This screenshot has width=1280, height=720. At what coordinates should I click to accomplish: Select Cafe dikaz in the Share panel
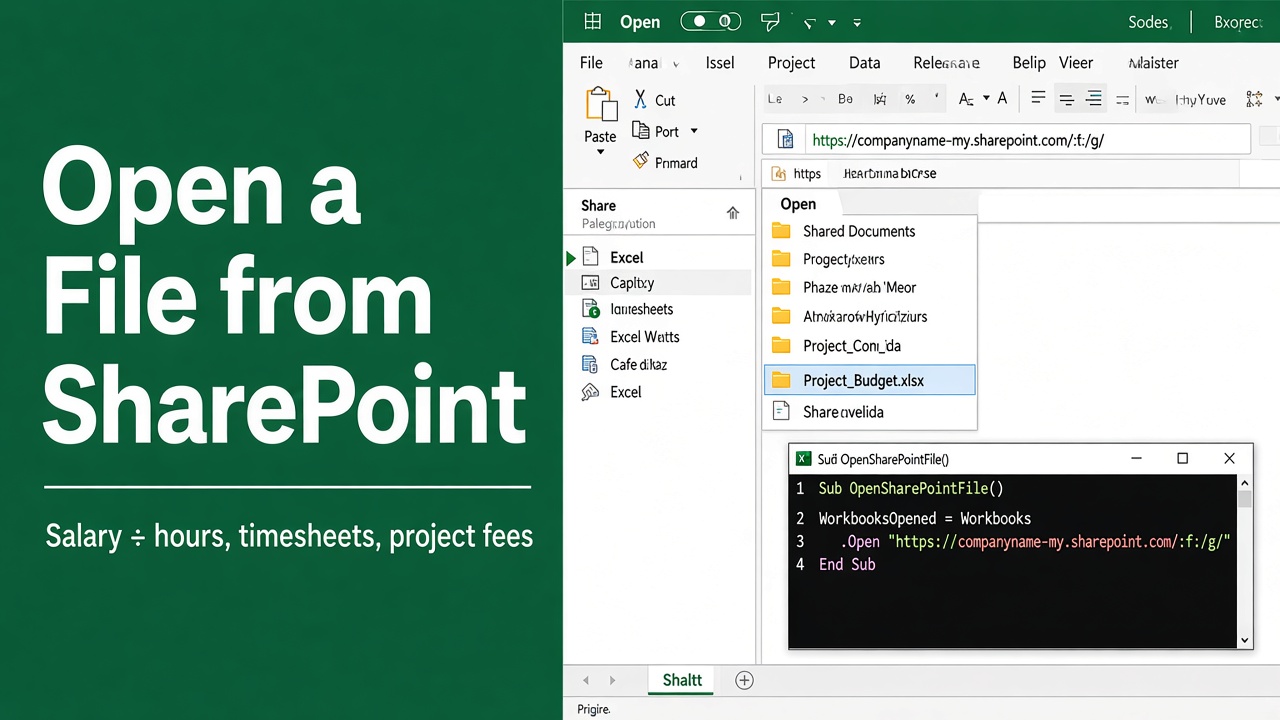[638, 365]
